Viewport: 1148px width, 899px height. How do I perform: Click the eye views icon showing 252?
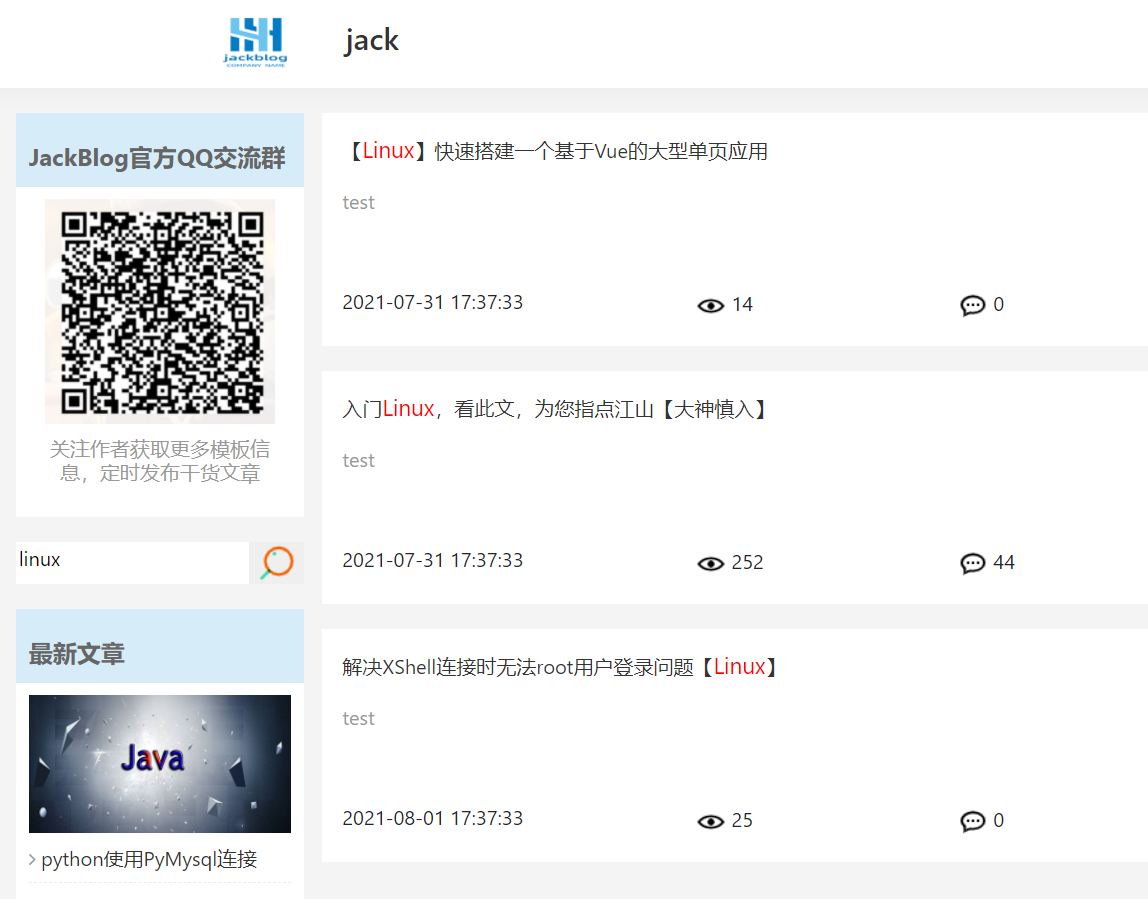tap(710, 563)
